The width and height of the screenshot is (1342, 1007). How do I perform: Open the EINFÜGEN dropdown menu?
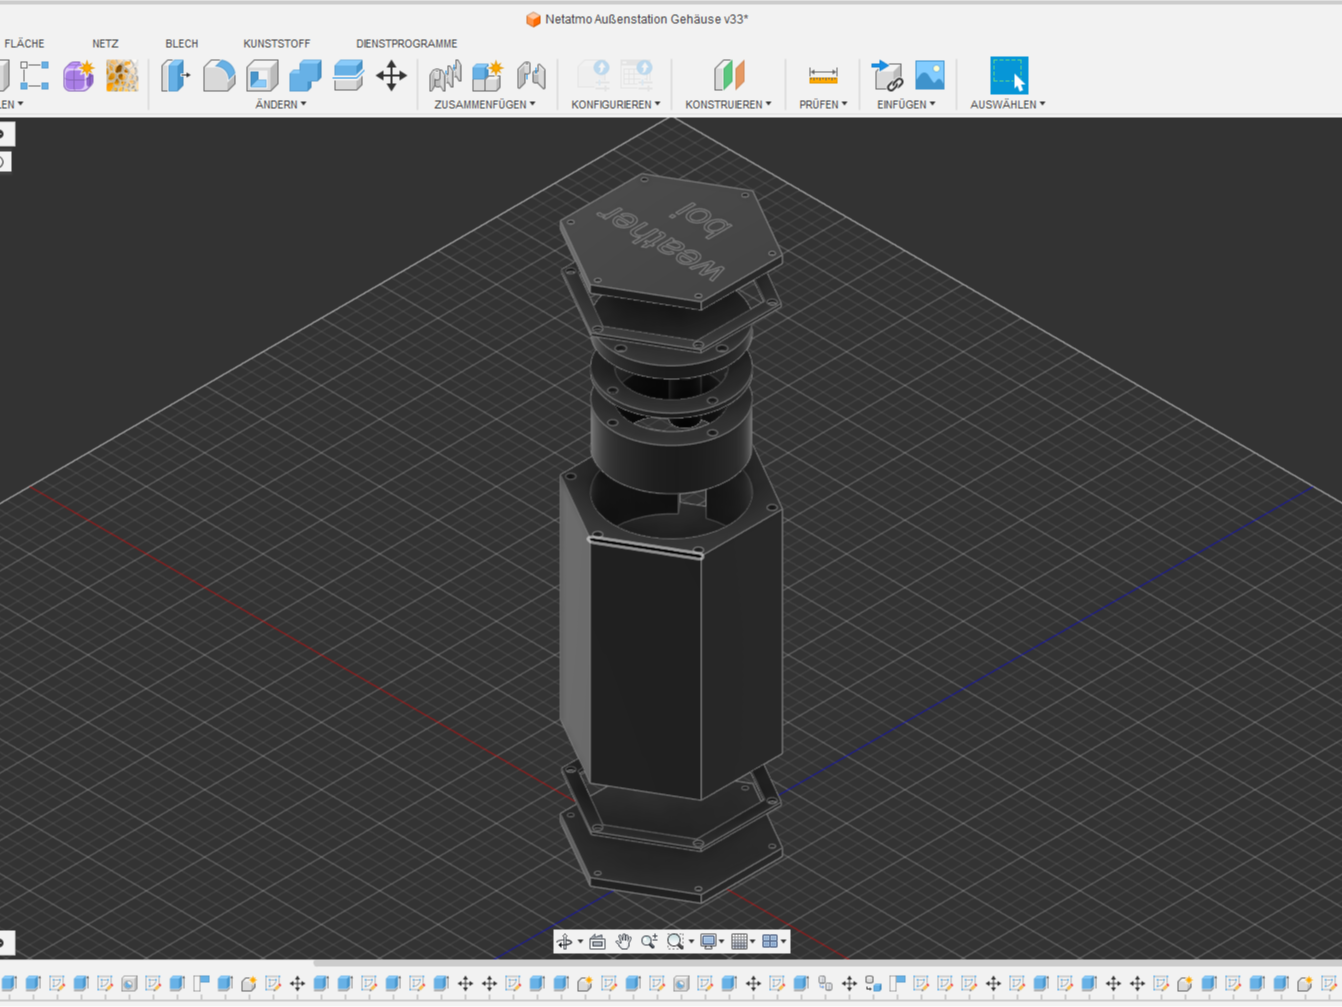[x=906, y=104]
